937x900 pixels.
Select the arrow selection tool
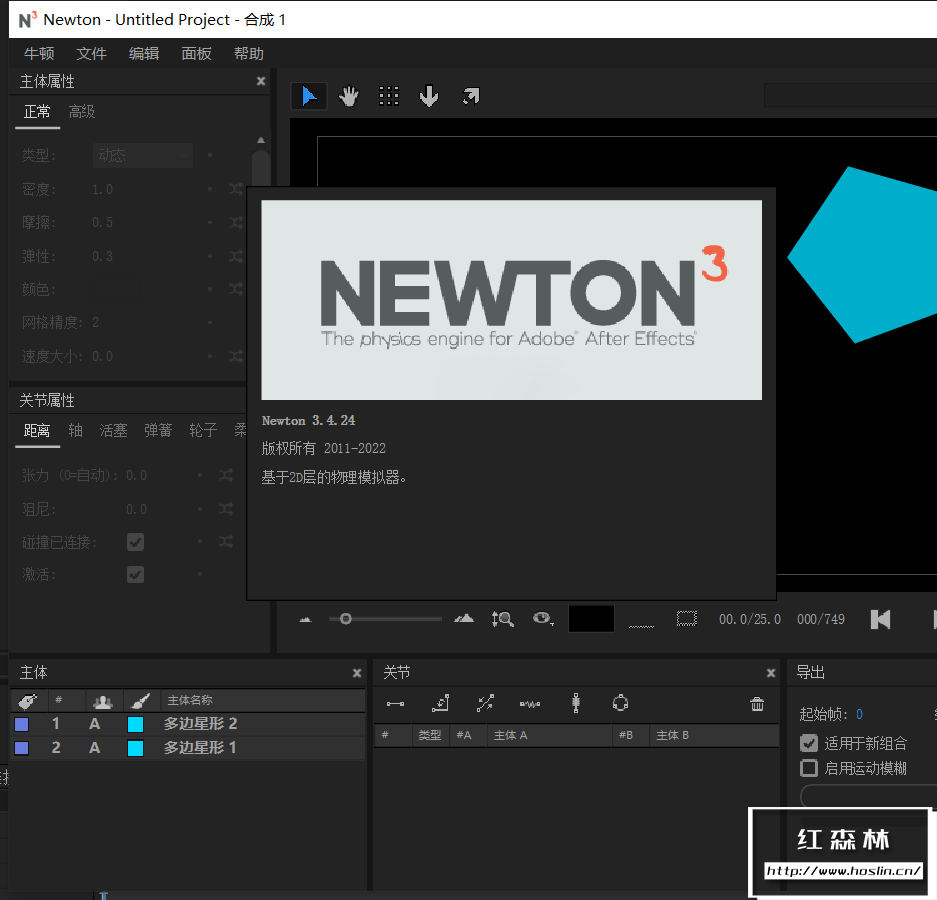pyautogui.click(x=309, y=96)
